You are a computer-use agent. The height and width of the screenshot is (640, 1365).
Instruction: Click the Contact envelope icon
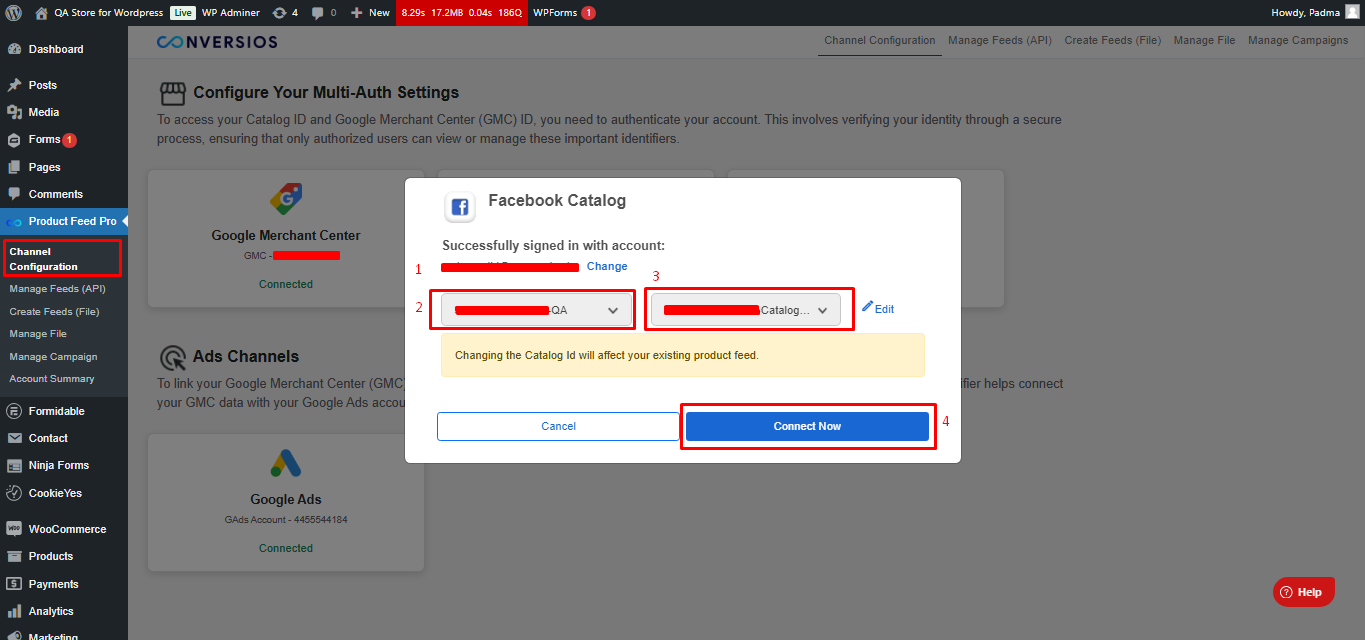[14, 438]
